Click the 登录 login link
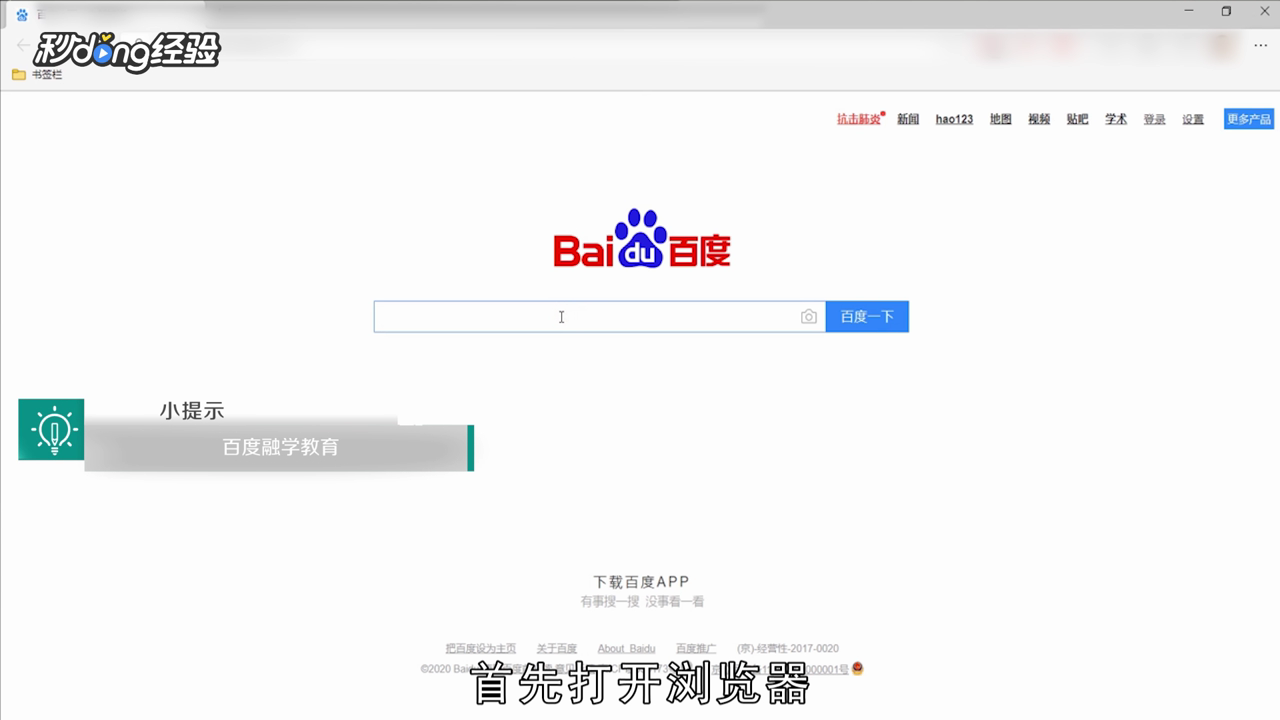This screenshot has height=720, width=1280. click(1155, 119)
